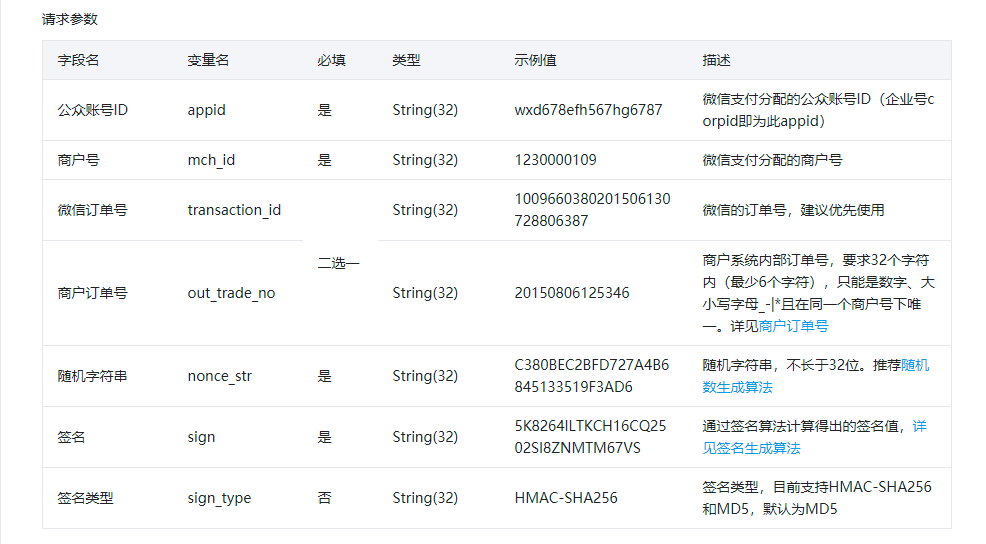Select the 描述 column header
Screen dimensions: 986x544
click(716, 60)
